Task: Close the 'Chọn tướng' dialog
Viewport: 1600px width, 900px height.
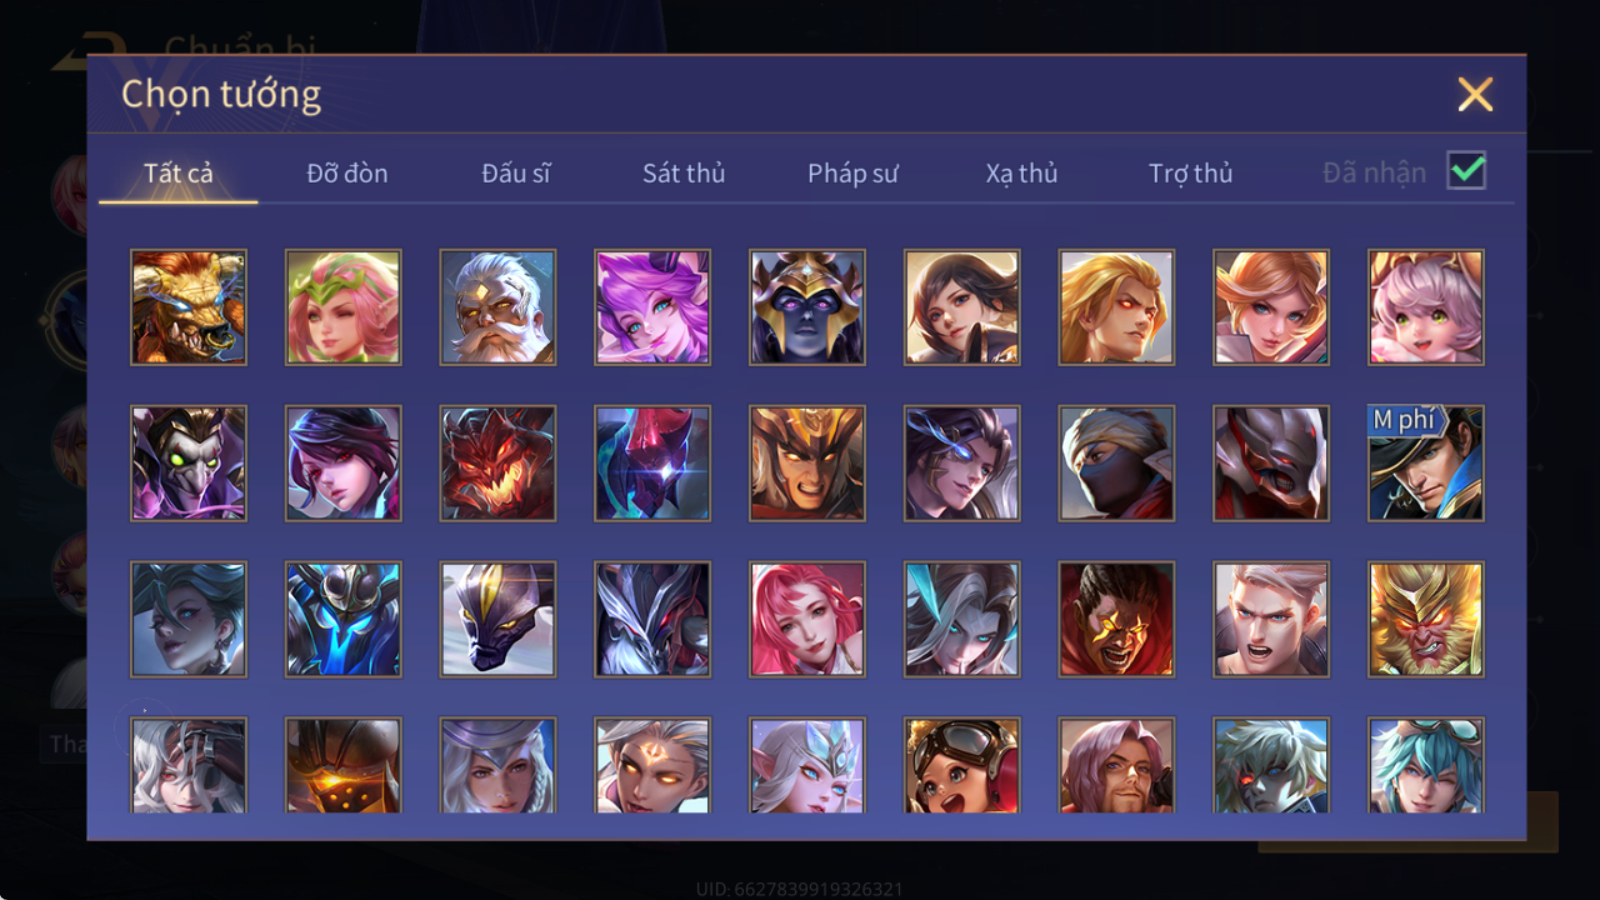Action: pos(1475,94)
